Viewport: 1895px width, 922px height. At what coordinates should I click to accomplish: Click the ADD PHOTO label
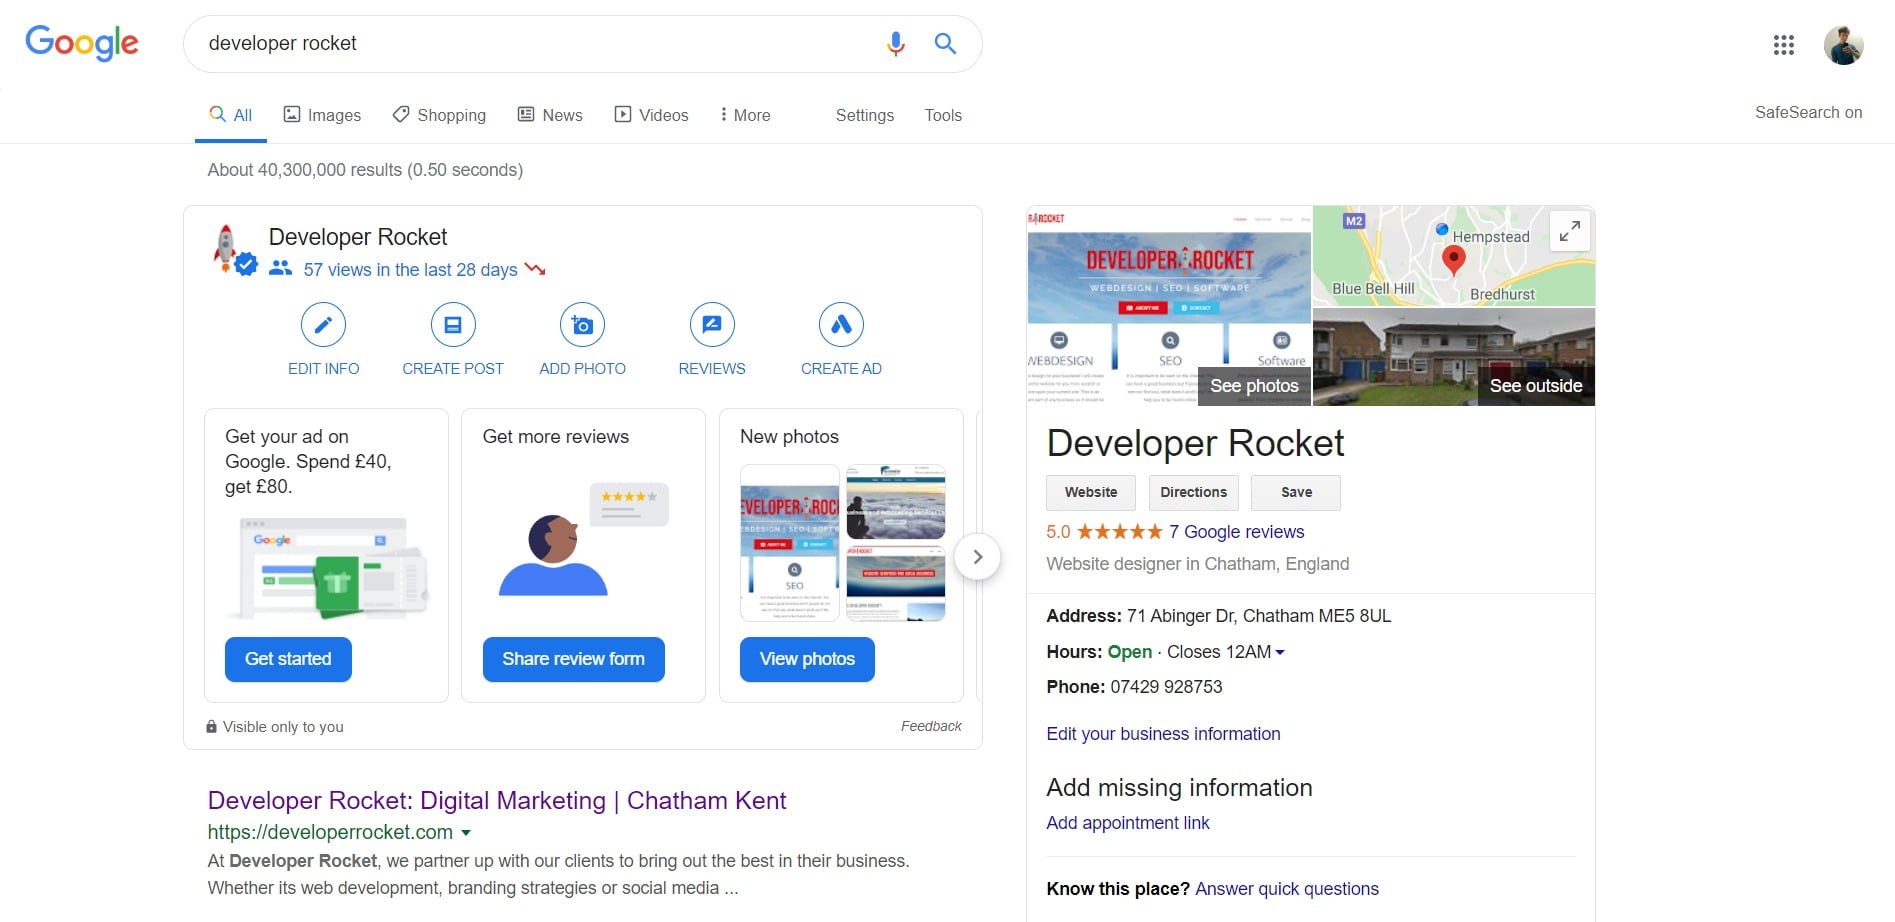coord(583,369)
